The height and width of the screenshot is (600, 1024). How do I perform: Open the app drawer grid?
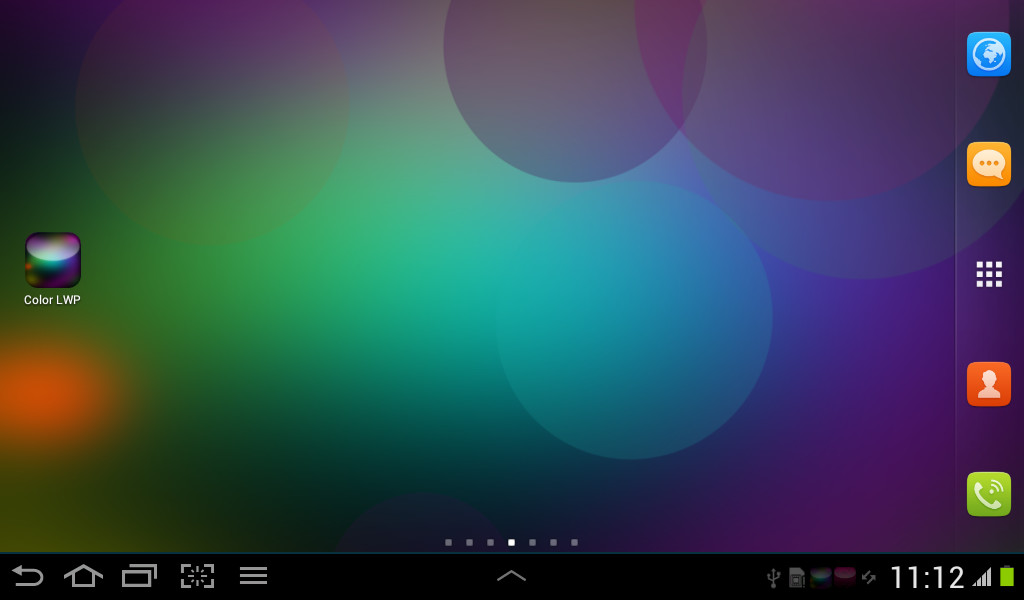988,274
